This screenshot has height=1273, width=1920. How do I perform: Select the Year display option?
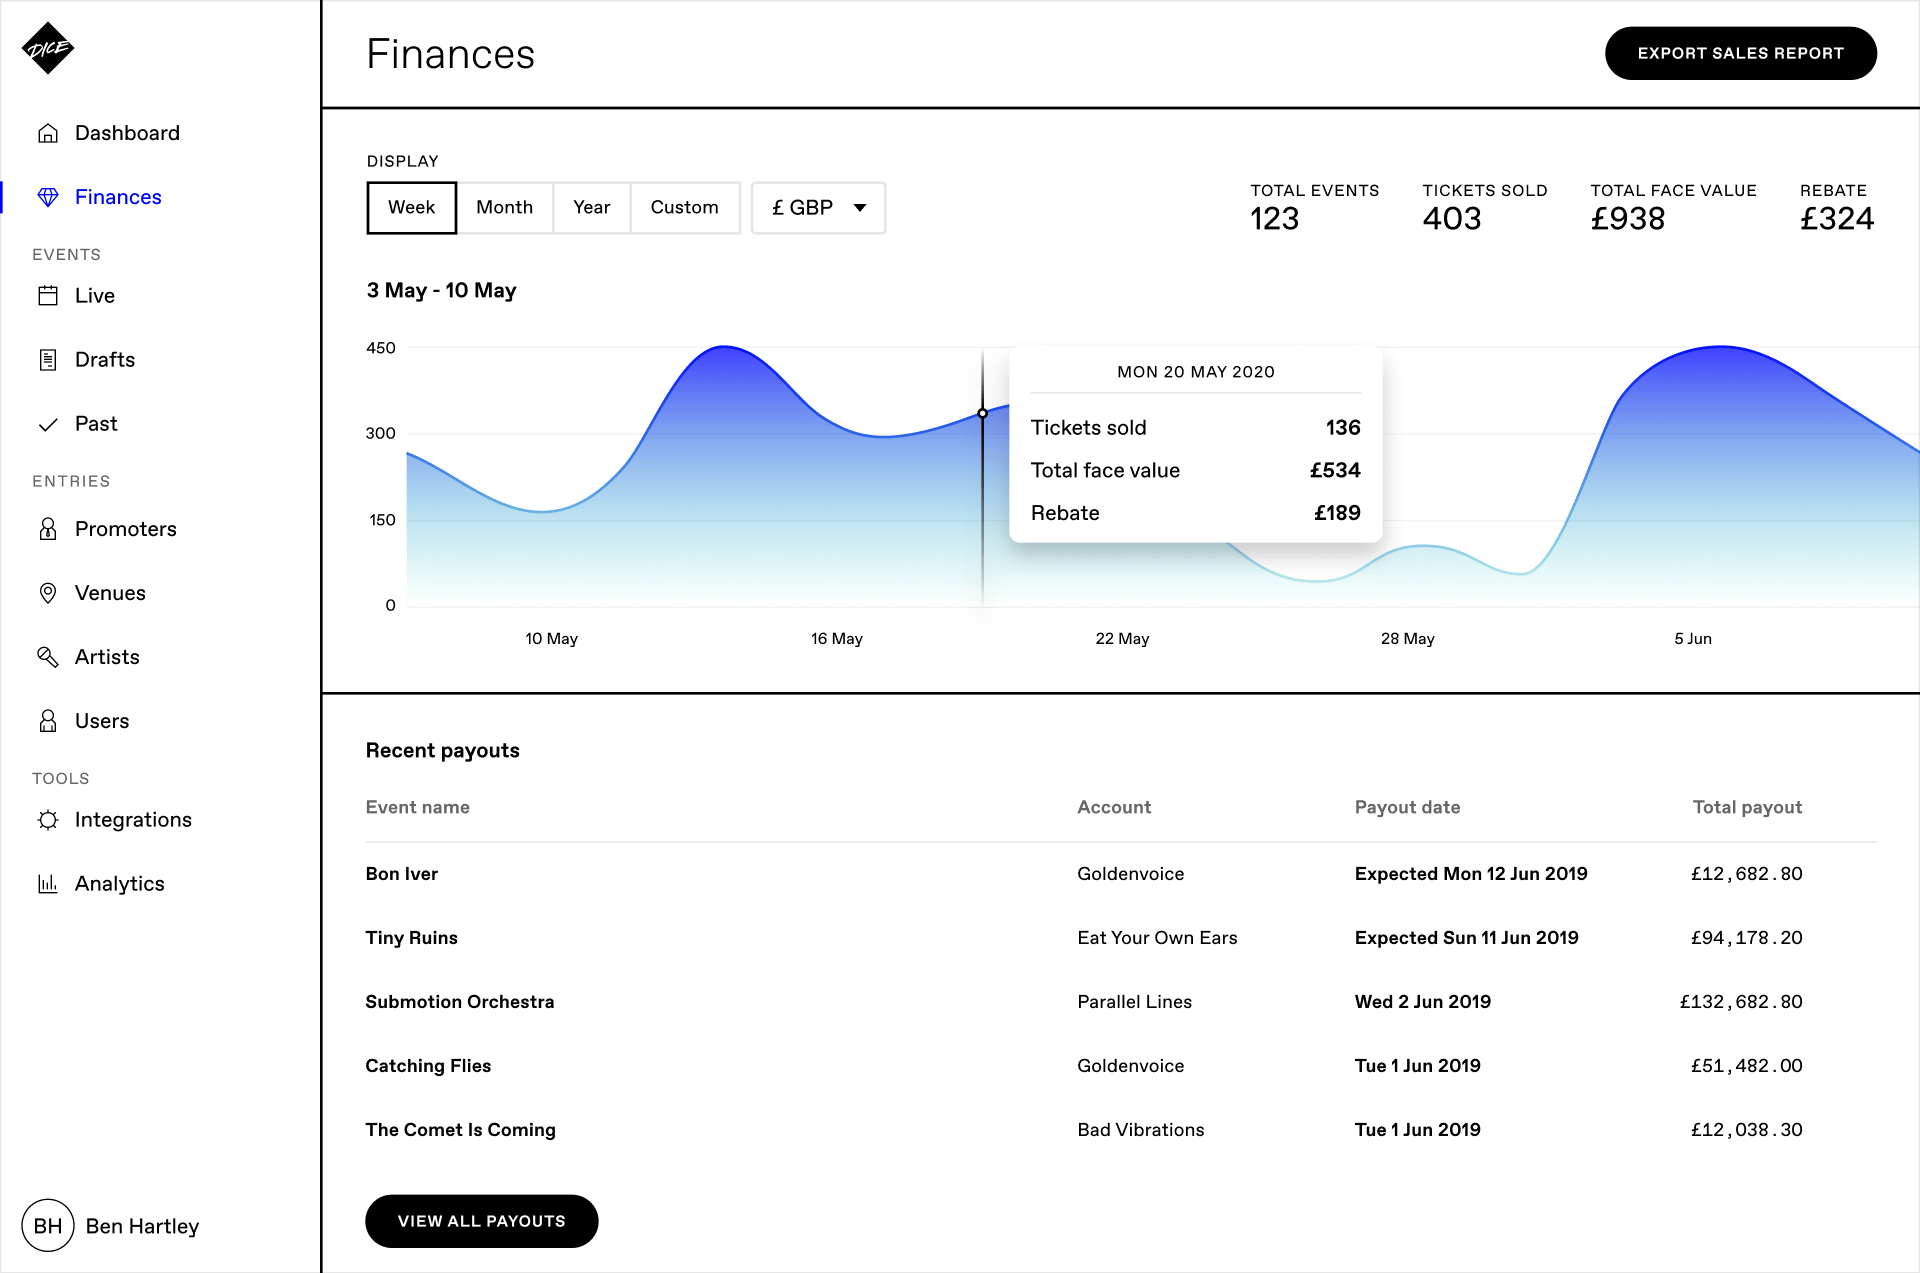[591, 207]
